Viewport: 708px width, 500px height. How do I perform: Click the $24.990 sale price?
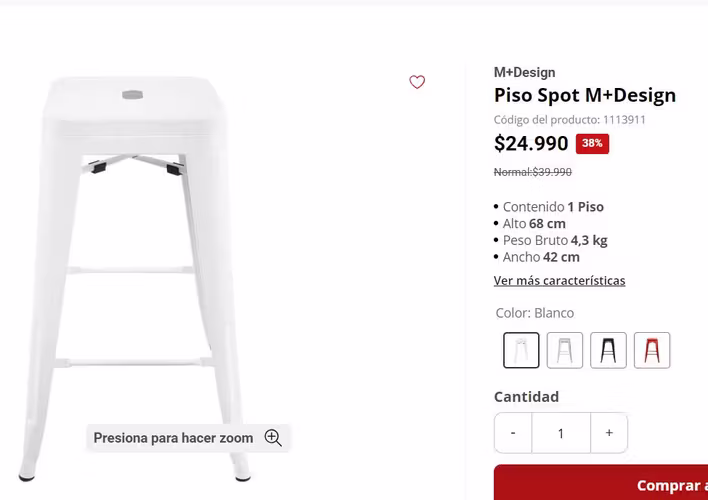pos(531,143)
